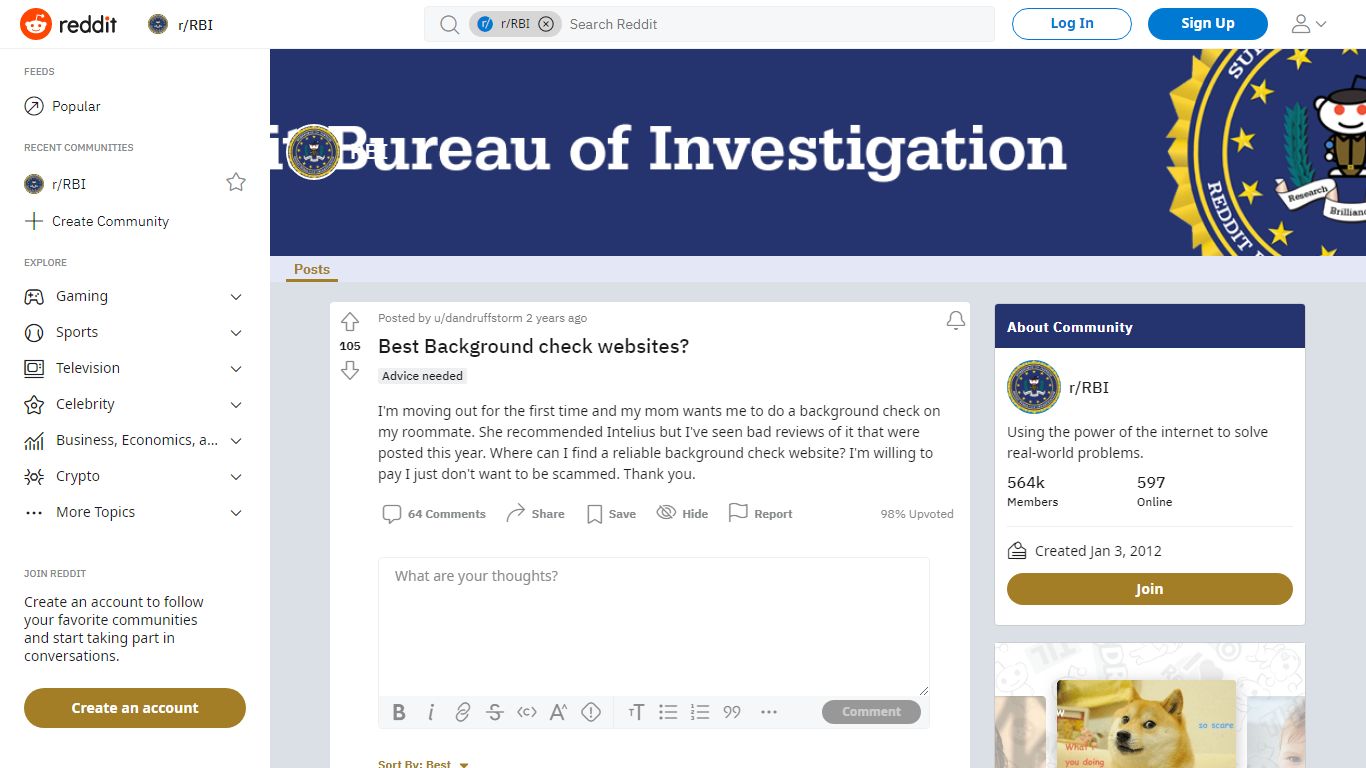1366x768 pixels.
Task: Open the 64 Comments link
Action: (x=434, y=514)
